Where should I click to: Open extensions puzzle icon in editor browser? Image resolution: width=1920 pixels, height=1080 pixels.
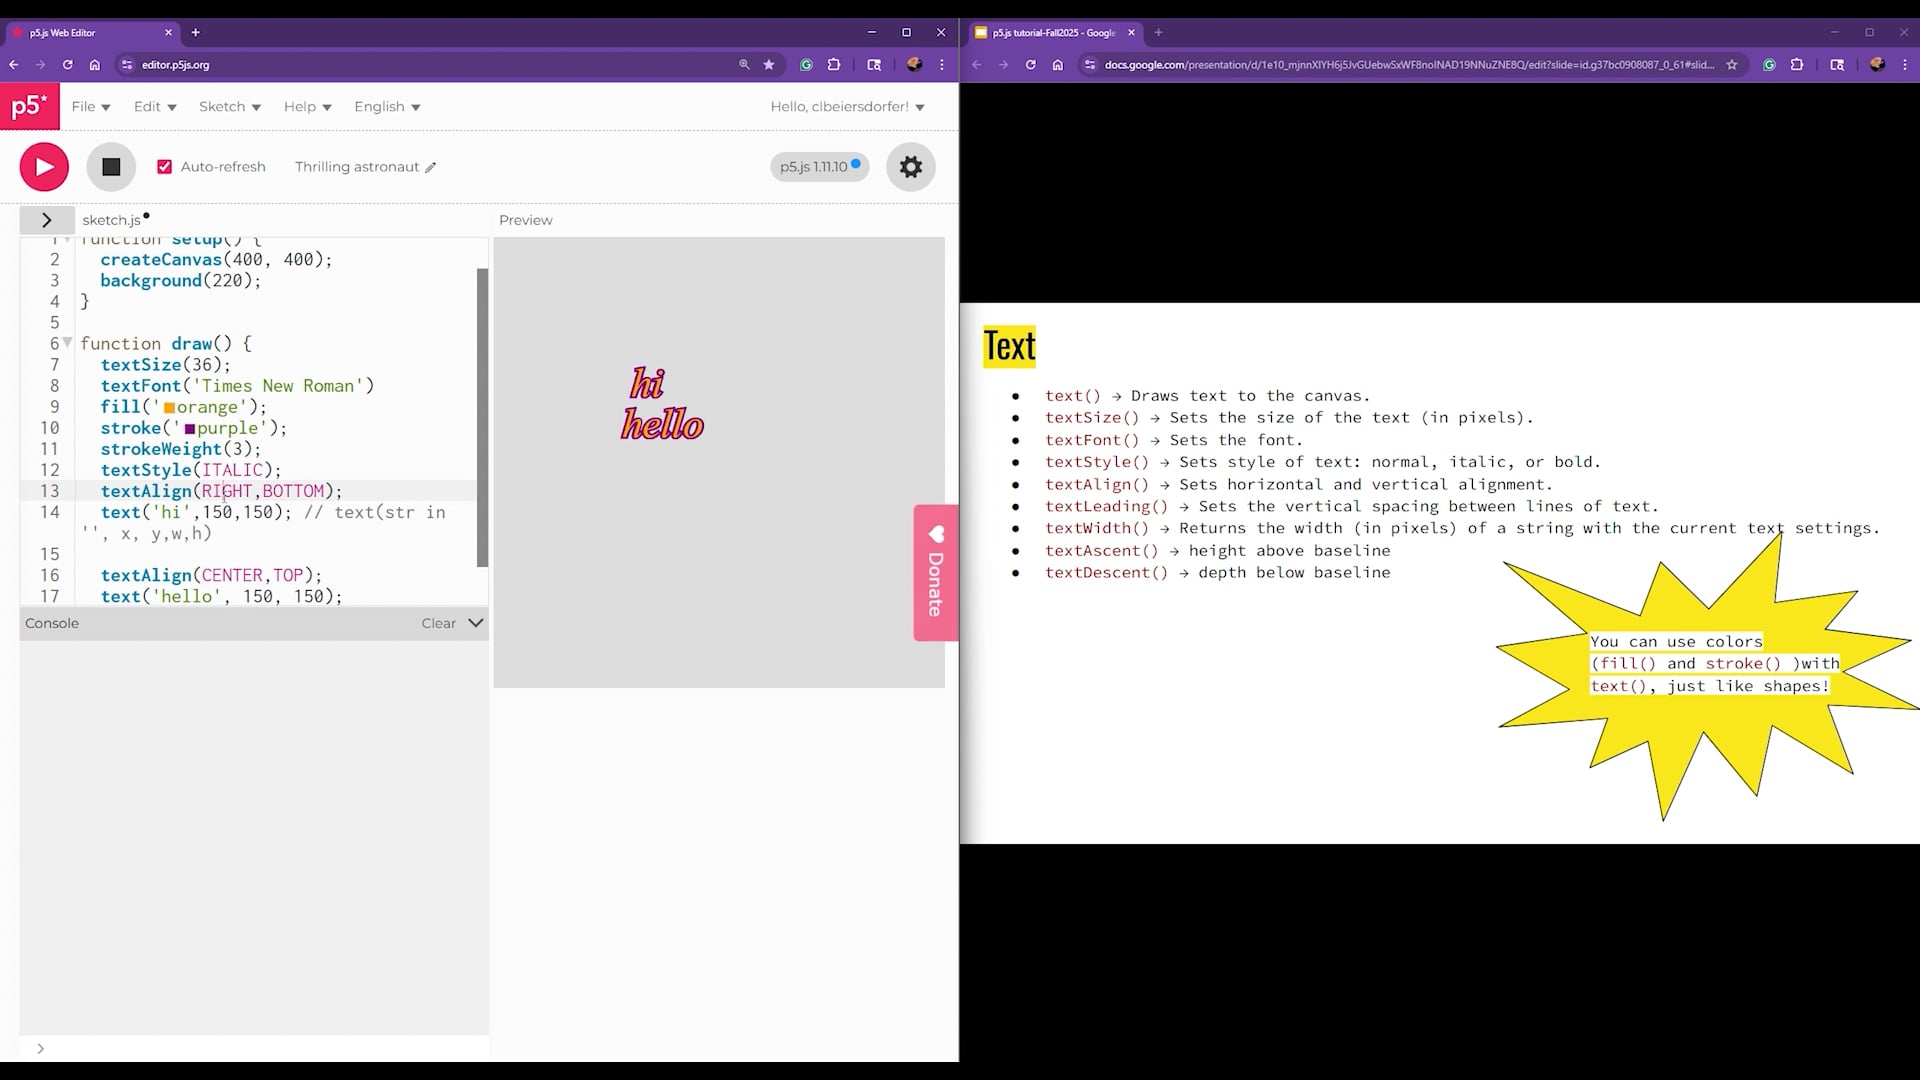point(834,65)
